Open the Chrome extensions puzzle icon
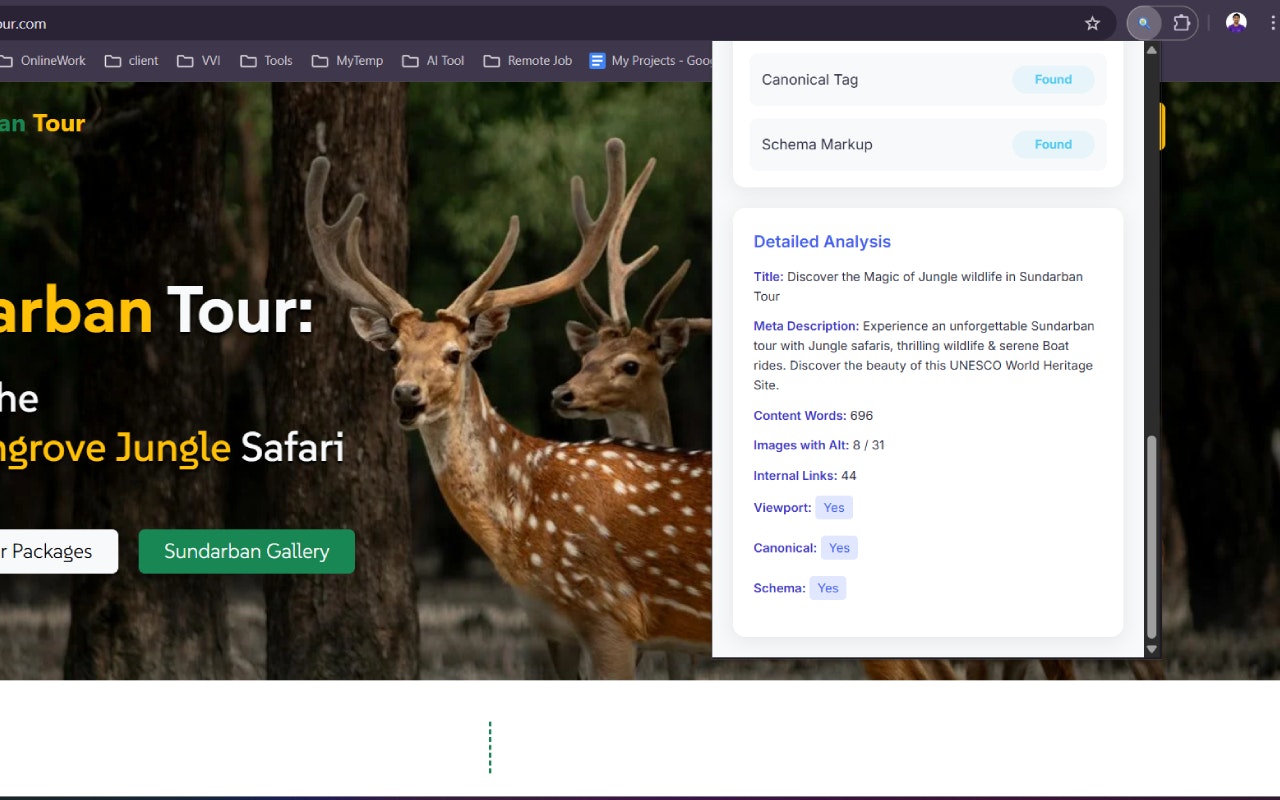The image size is (1280, 800). (1181, 22)
